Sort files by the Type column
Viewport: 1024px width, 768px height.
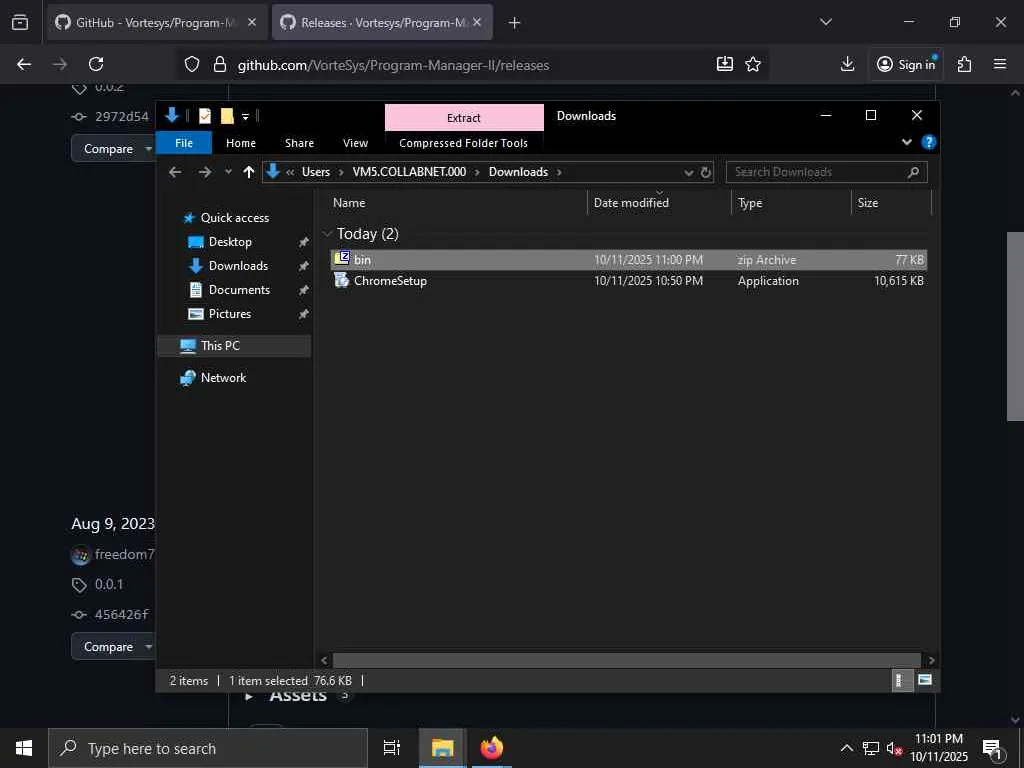click(x=792, y=202)
